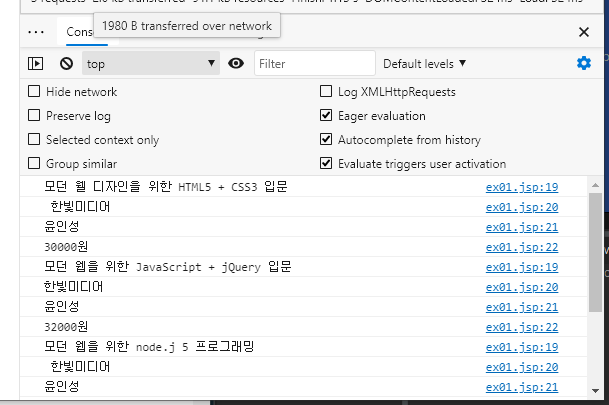Select the log text 모던 웹을 위한 node.js 프로그래밍

click(149, 347)
